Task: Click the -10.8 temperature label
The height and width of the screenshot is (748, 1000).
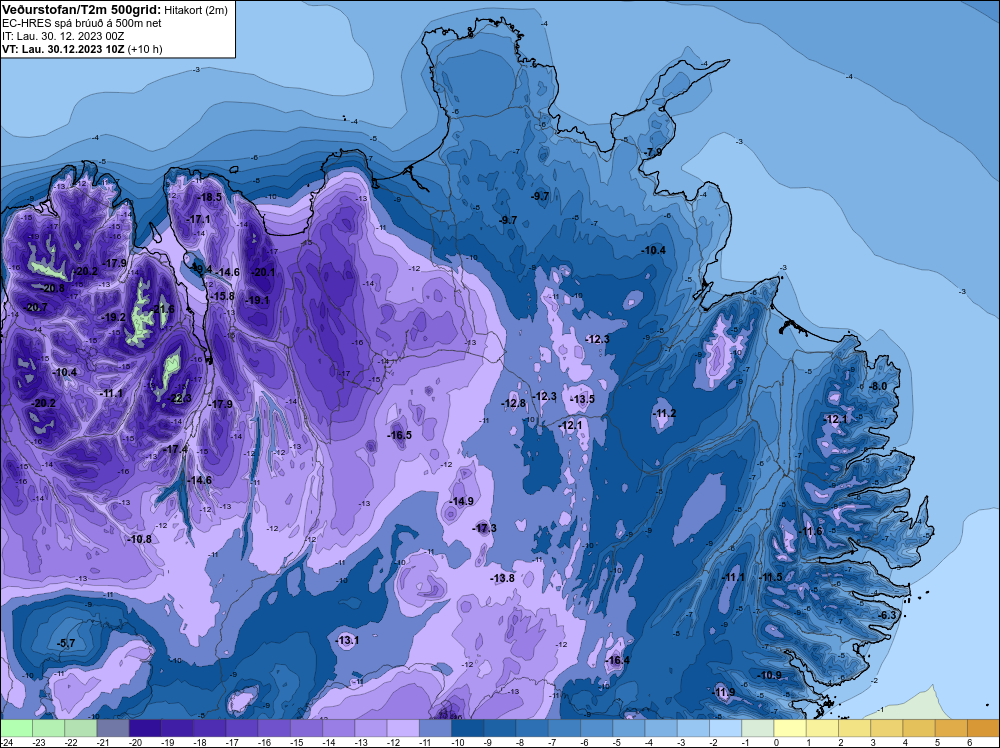Action: tap(140, 539)
